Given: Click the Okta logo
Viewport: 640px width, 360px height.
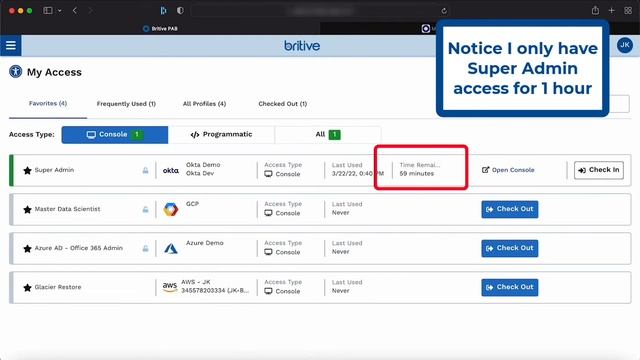Looking at the screenshot, I should tap(171, 171).
